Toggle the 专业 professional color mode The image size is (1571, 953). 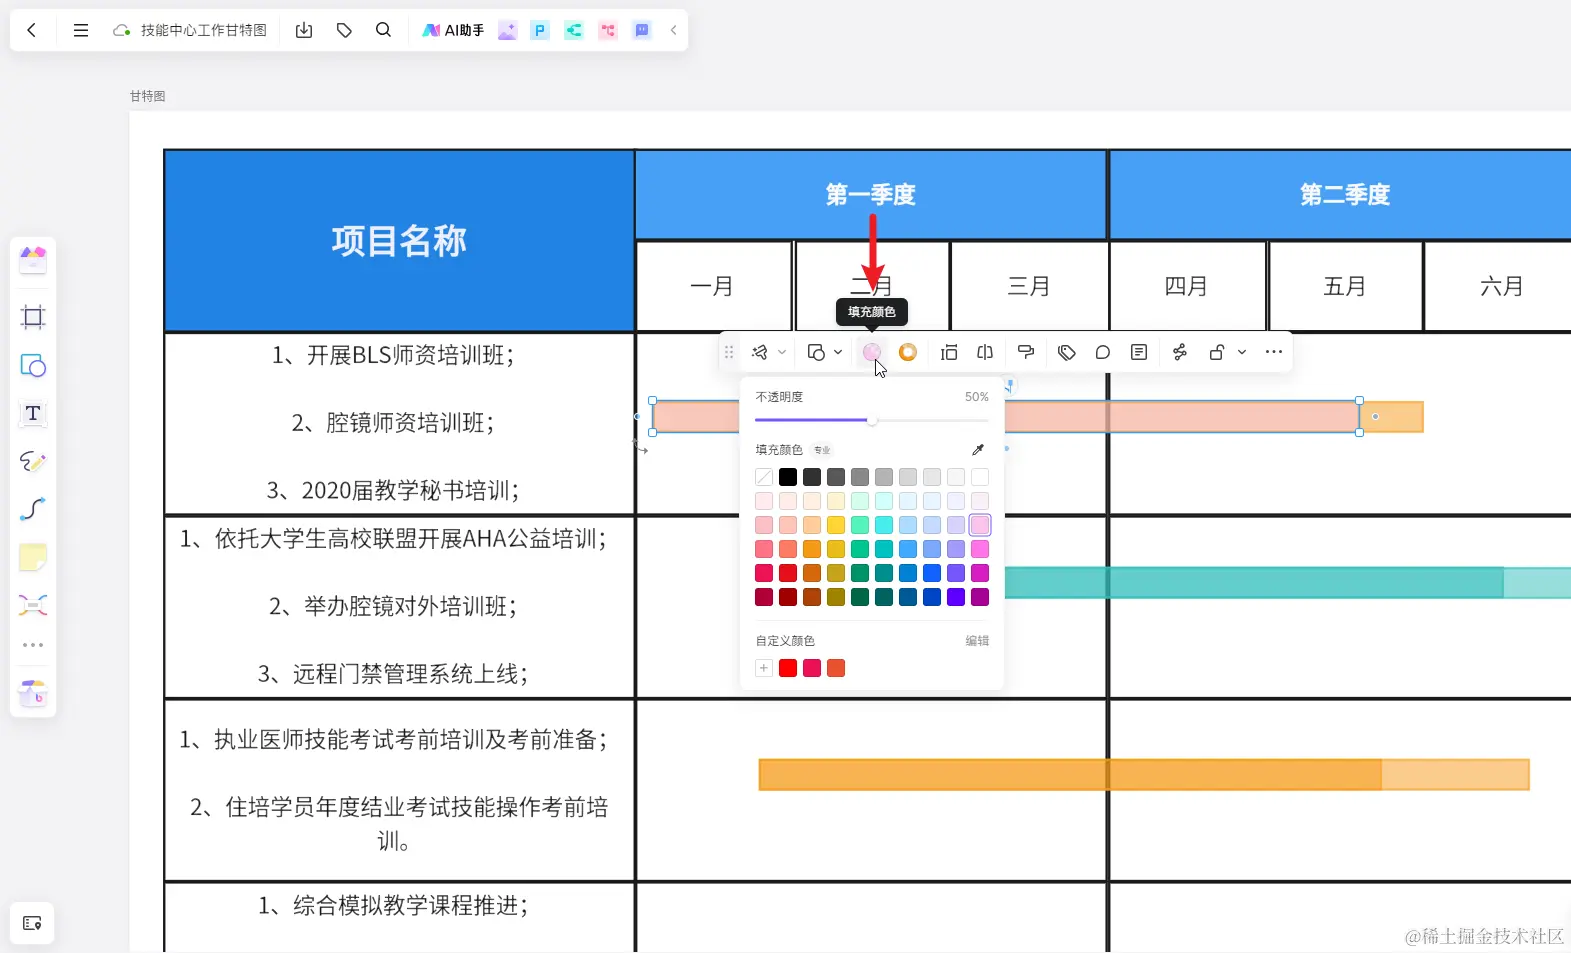click(822, 450)
